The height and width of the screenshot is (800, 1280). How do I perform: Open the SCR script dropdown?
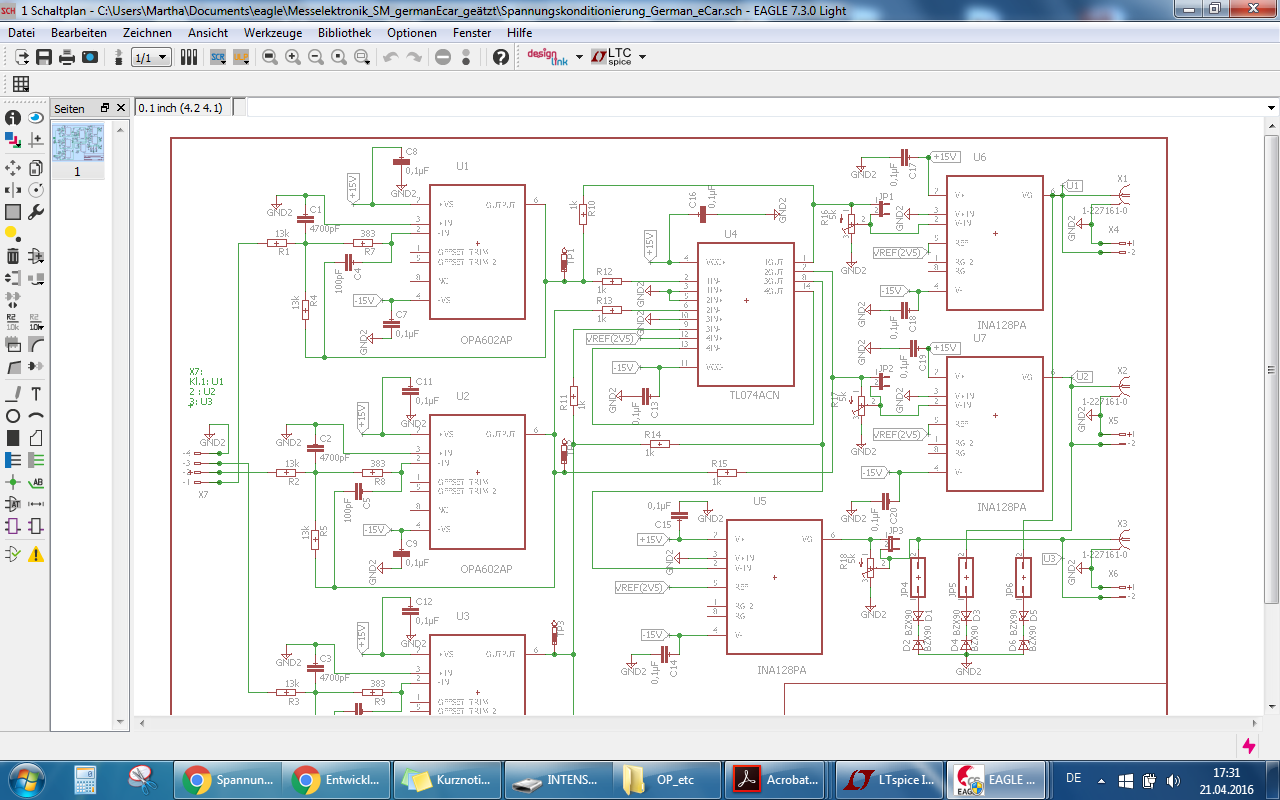pos(218,57)
